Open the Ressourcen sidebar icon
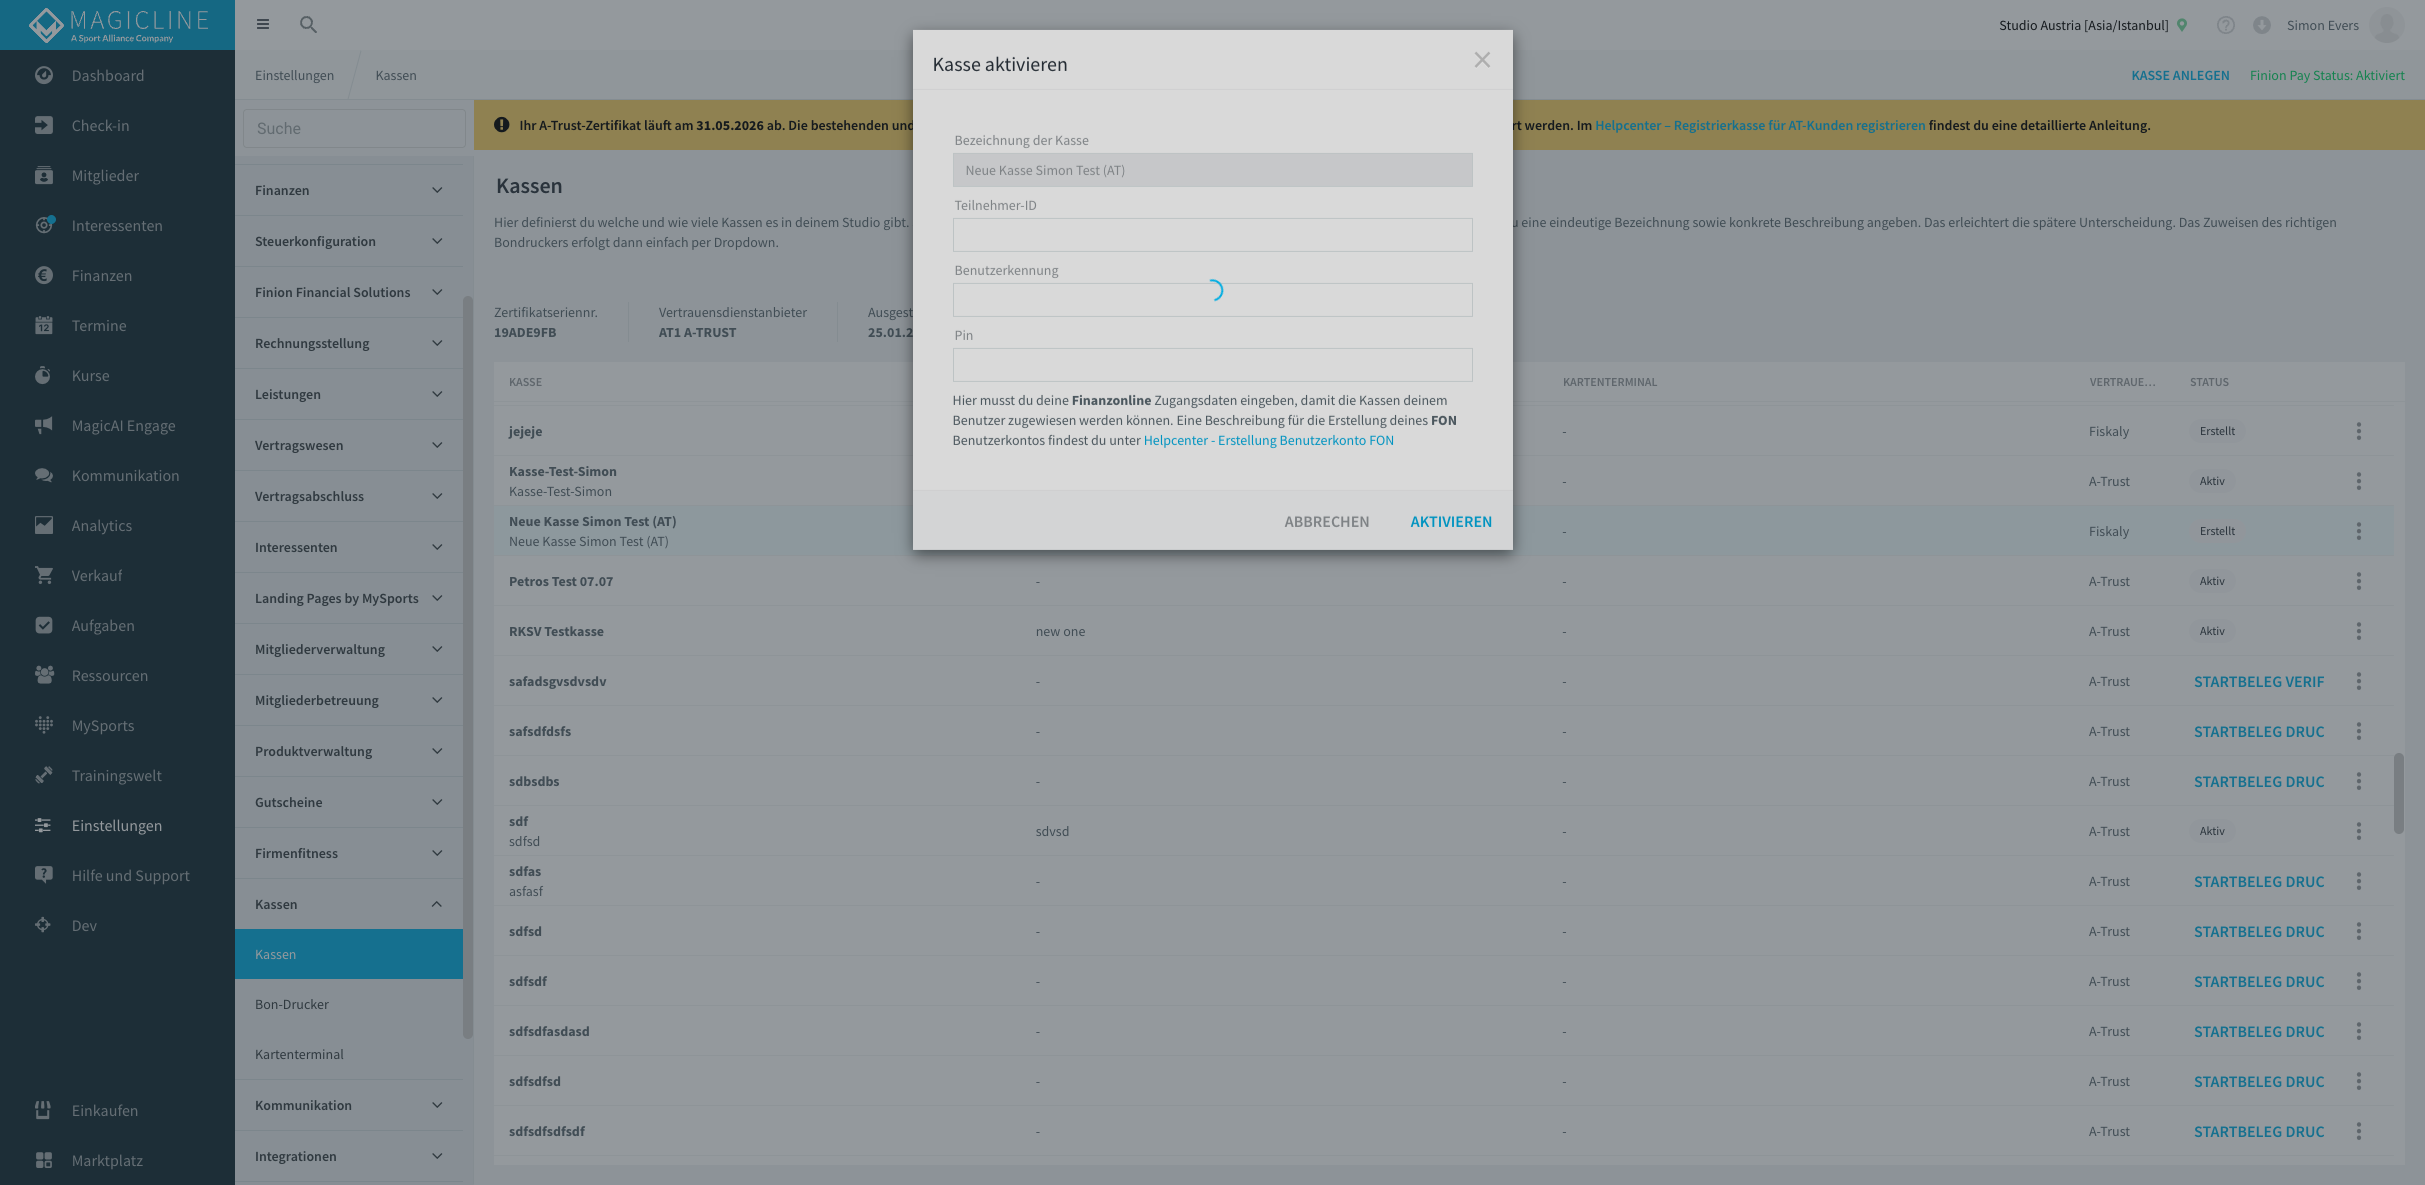2425x1185 pixels. coord(43,675)
